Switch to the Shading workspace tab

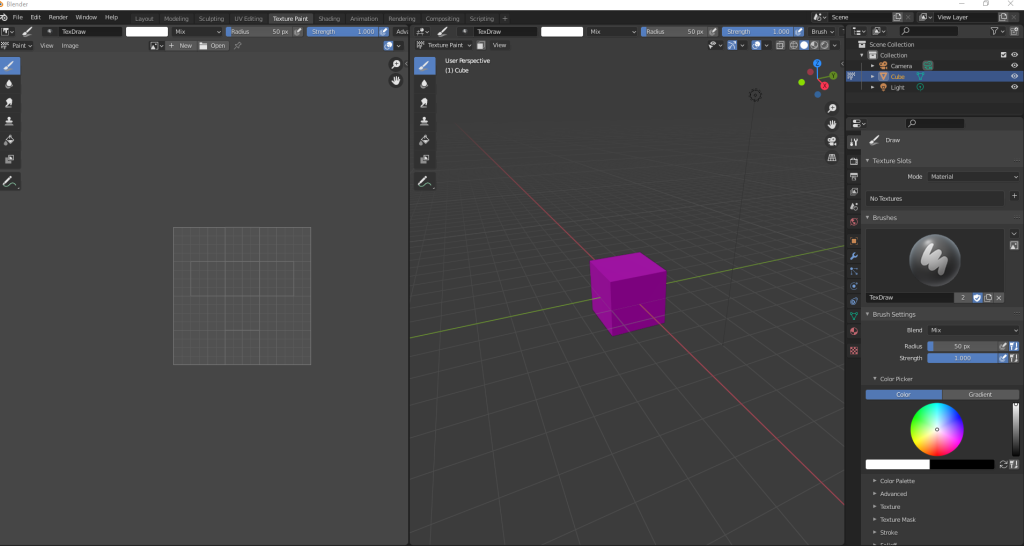(329, 19)
